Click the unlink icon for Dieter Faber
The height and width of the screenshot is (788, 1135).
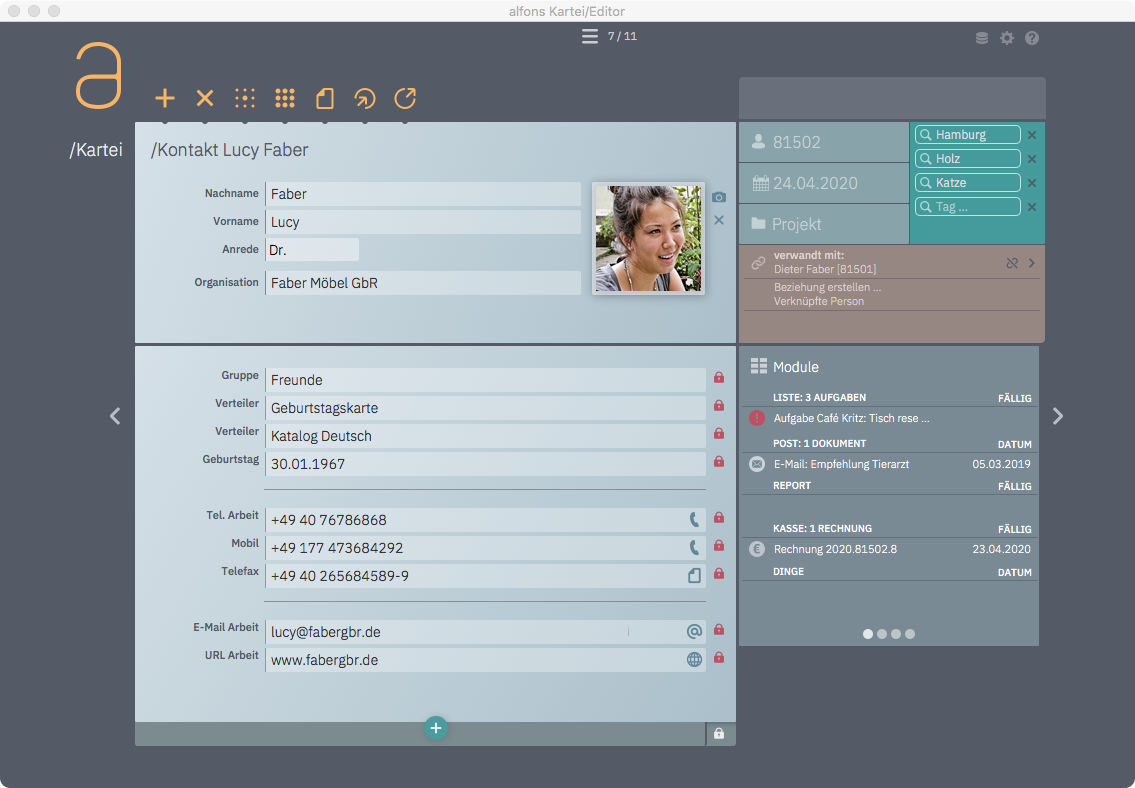(x=1012, y=263)
